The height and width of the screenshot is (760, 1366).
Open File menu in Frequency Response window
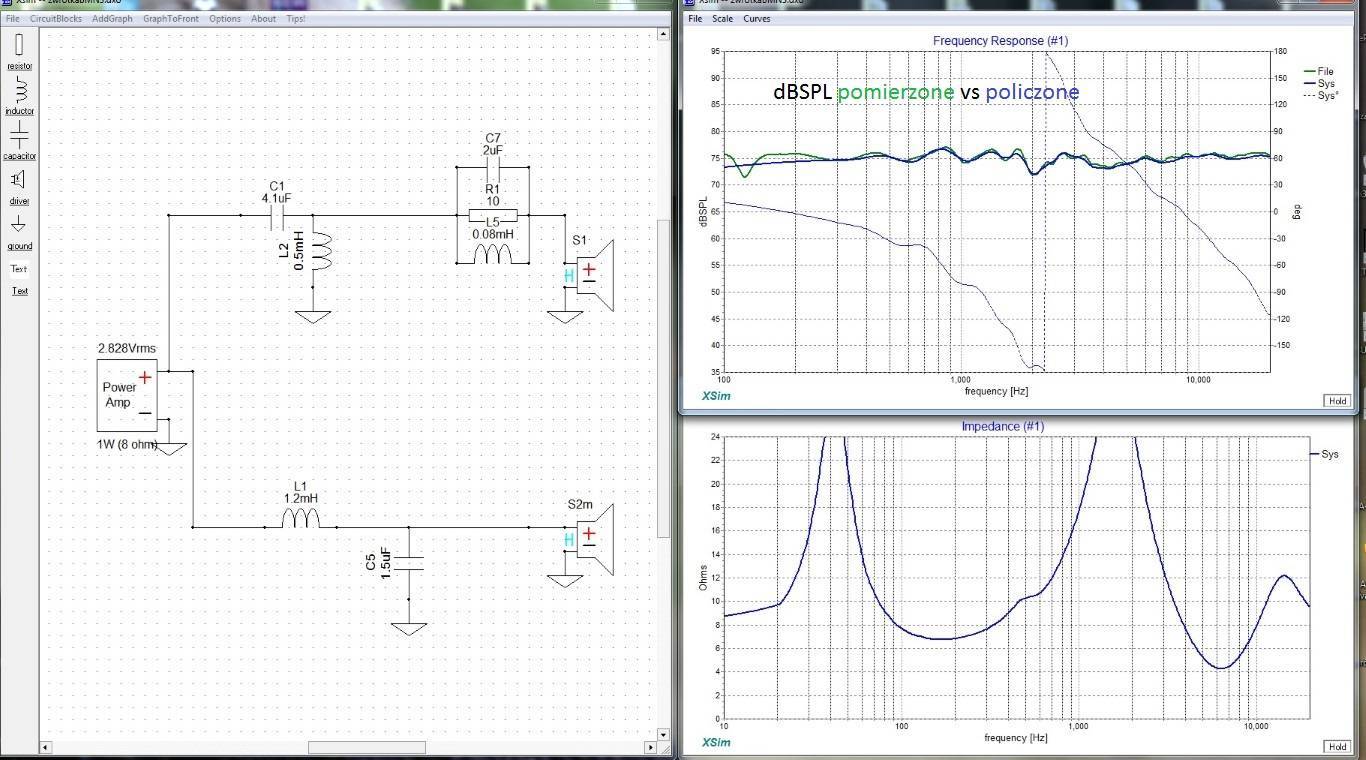point(695,19)
